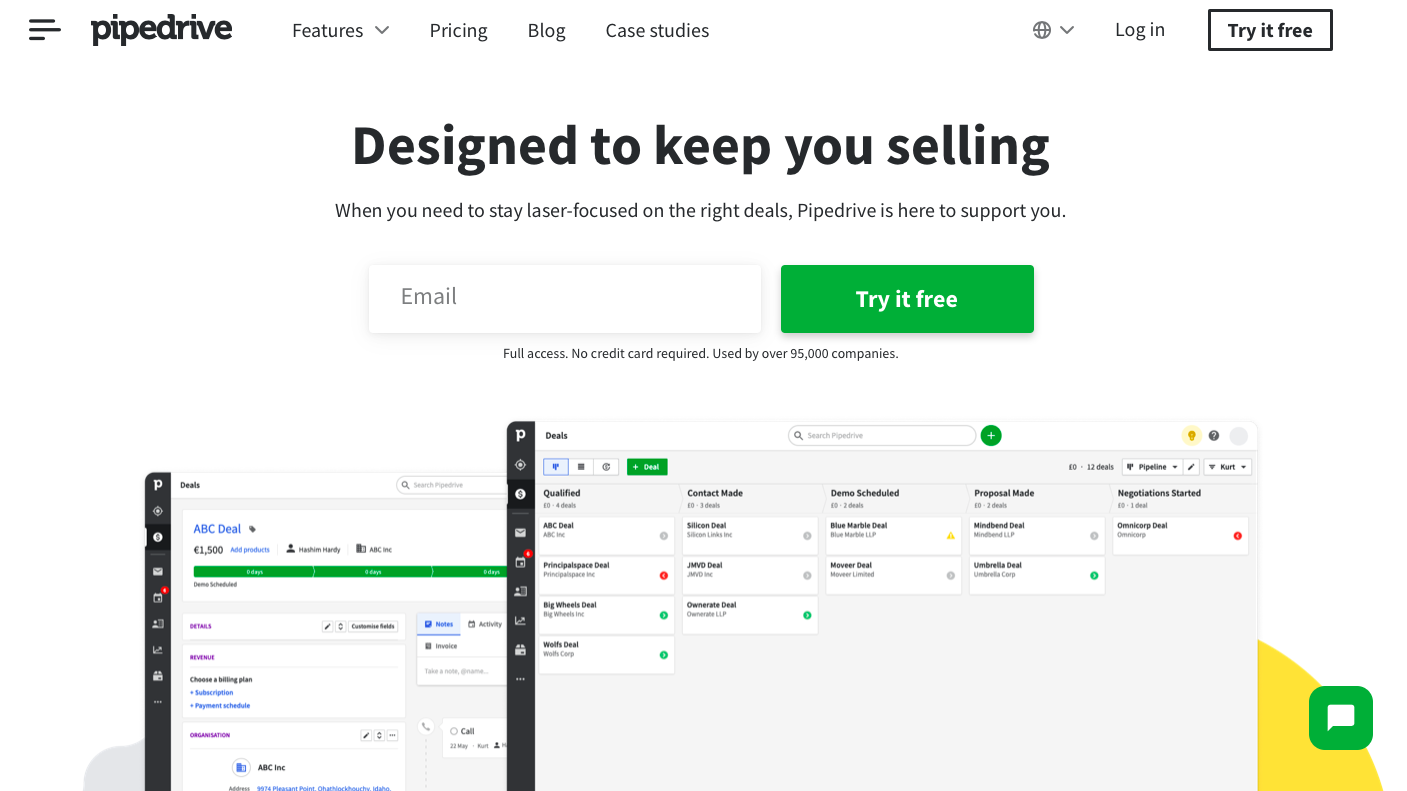Switch to pipeline kanban view toggle
Viewport: 1407px width, 791px height.
click(556, 467)
